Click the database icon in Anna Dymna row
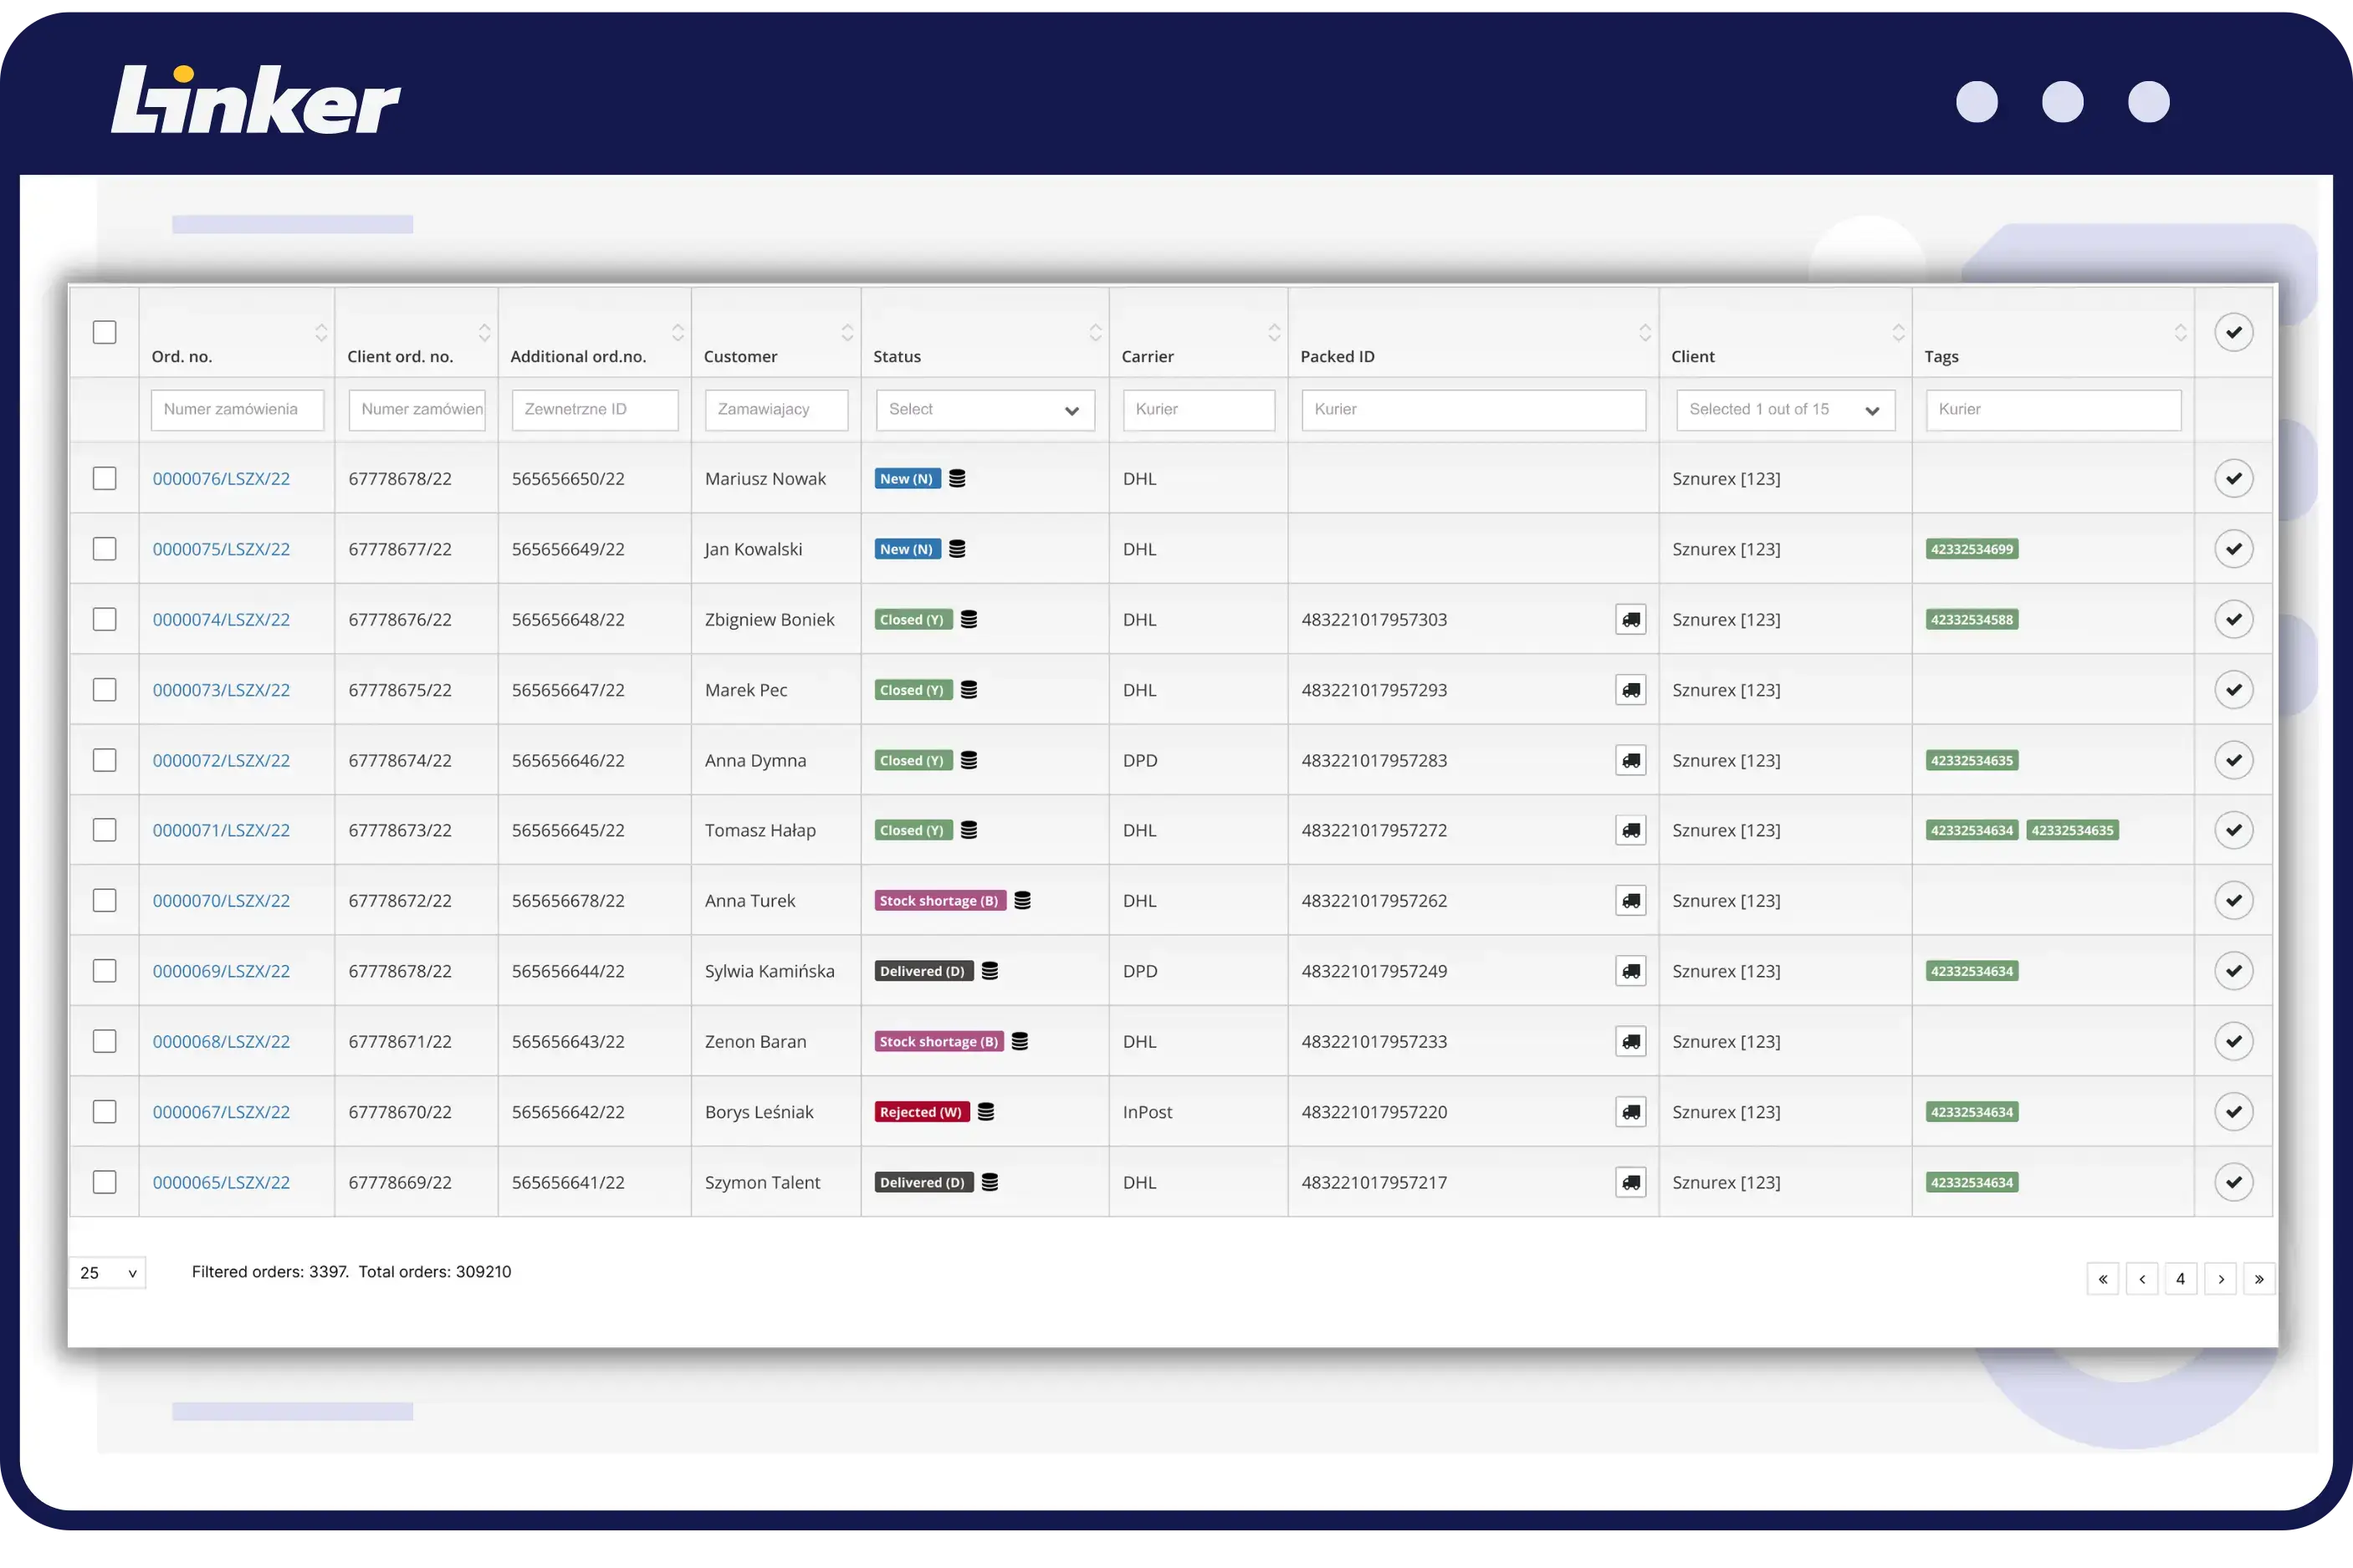 [969, 761]
